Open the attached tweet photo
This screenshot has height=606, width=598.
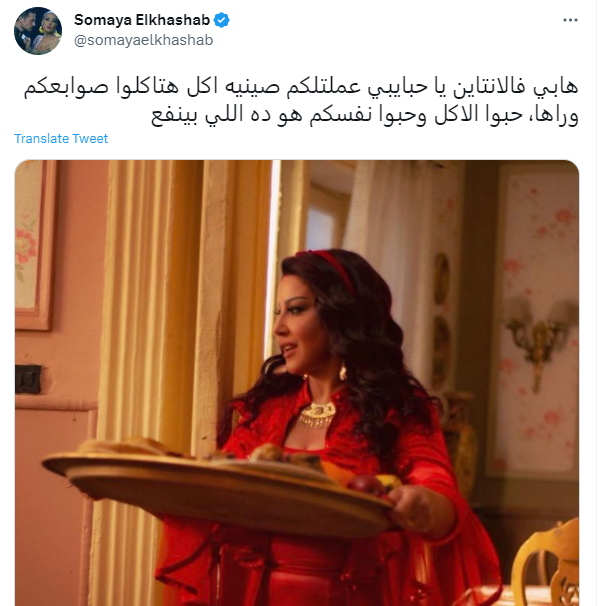[x=297, y=383]
